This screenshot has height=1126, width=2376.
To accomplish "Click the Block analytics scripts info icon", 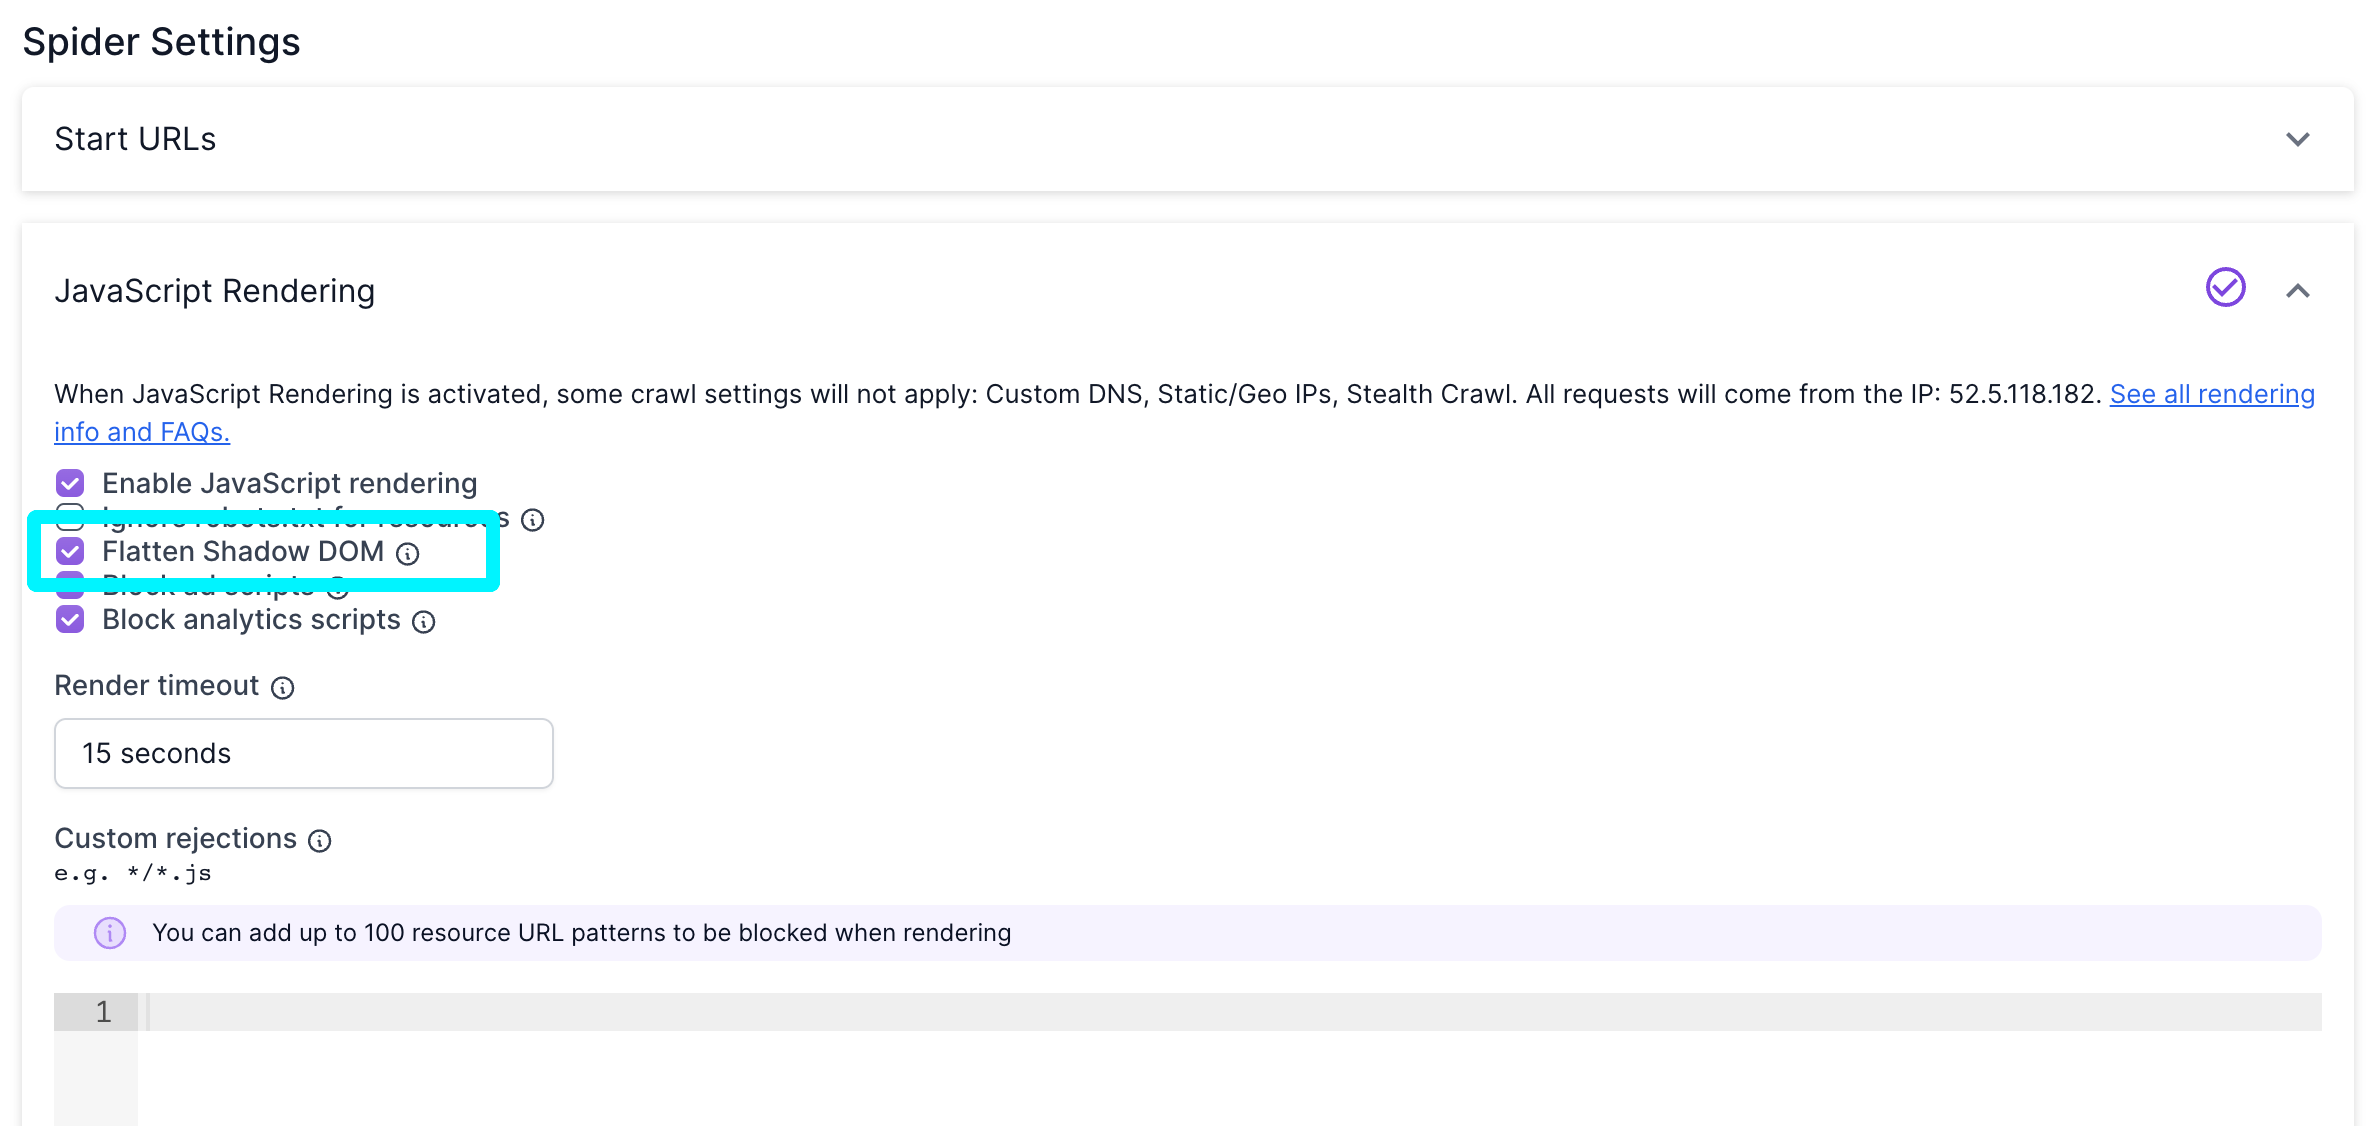I will [x=422, y=621].
